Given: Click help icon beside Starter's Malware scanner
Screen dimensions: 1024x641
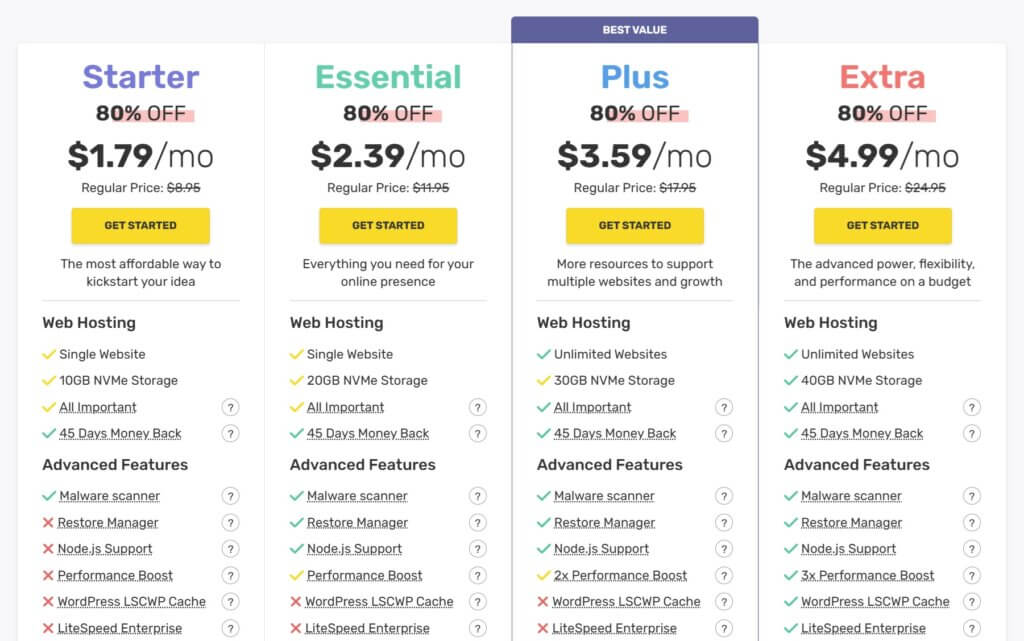Looking at the screenshot, I should (x=230, y=496).
